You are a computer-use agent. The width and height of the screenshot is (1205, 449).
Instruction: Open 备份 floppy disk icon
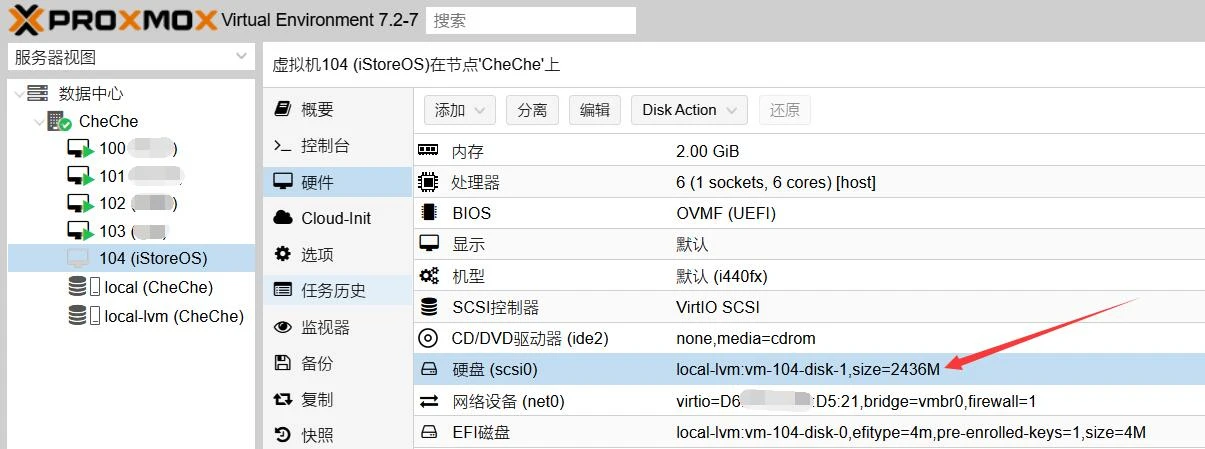click(x=283, y=363)
